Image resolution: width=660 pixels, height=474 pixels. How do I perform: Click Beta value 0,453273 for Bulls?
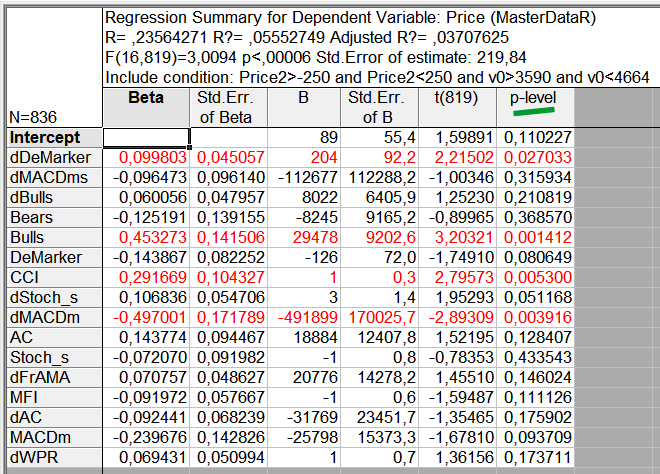pyautogui.click(x=146, y=237)
